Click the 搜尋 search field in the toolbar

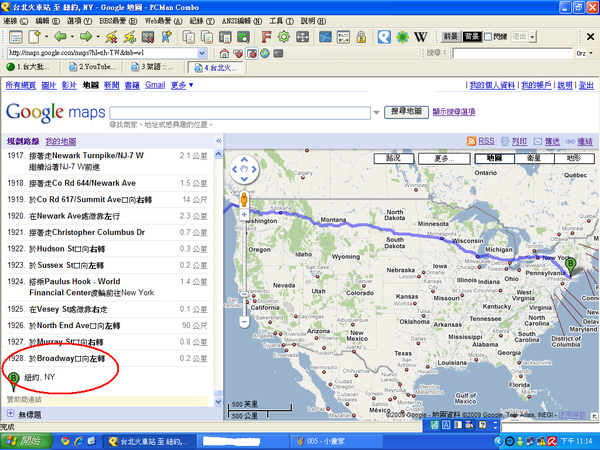pyautogui.click(x=513, y=53)
